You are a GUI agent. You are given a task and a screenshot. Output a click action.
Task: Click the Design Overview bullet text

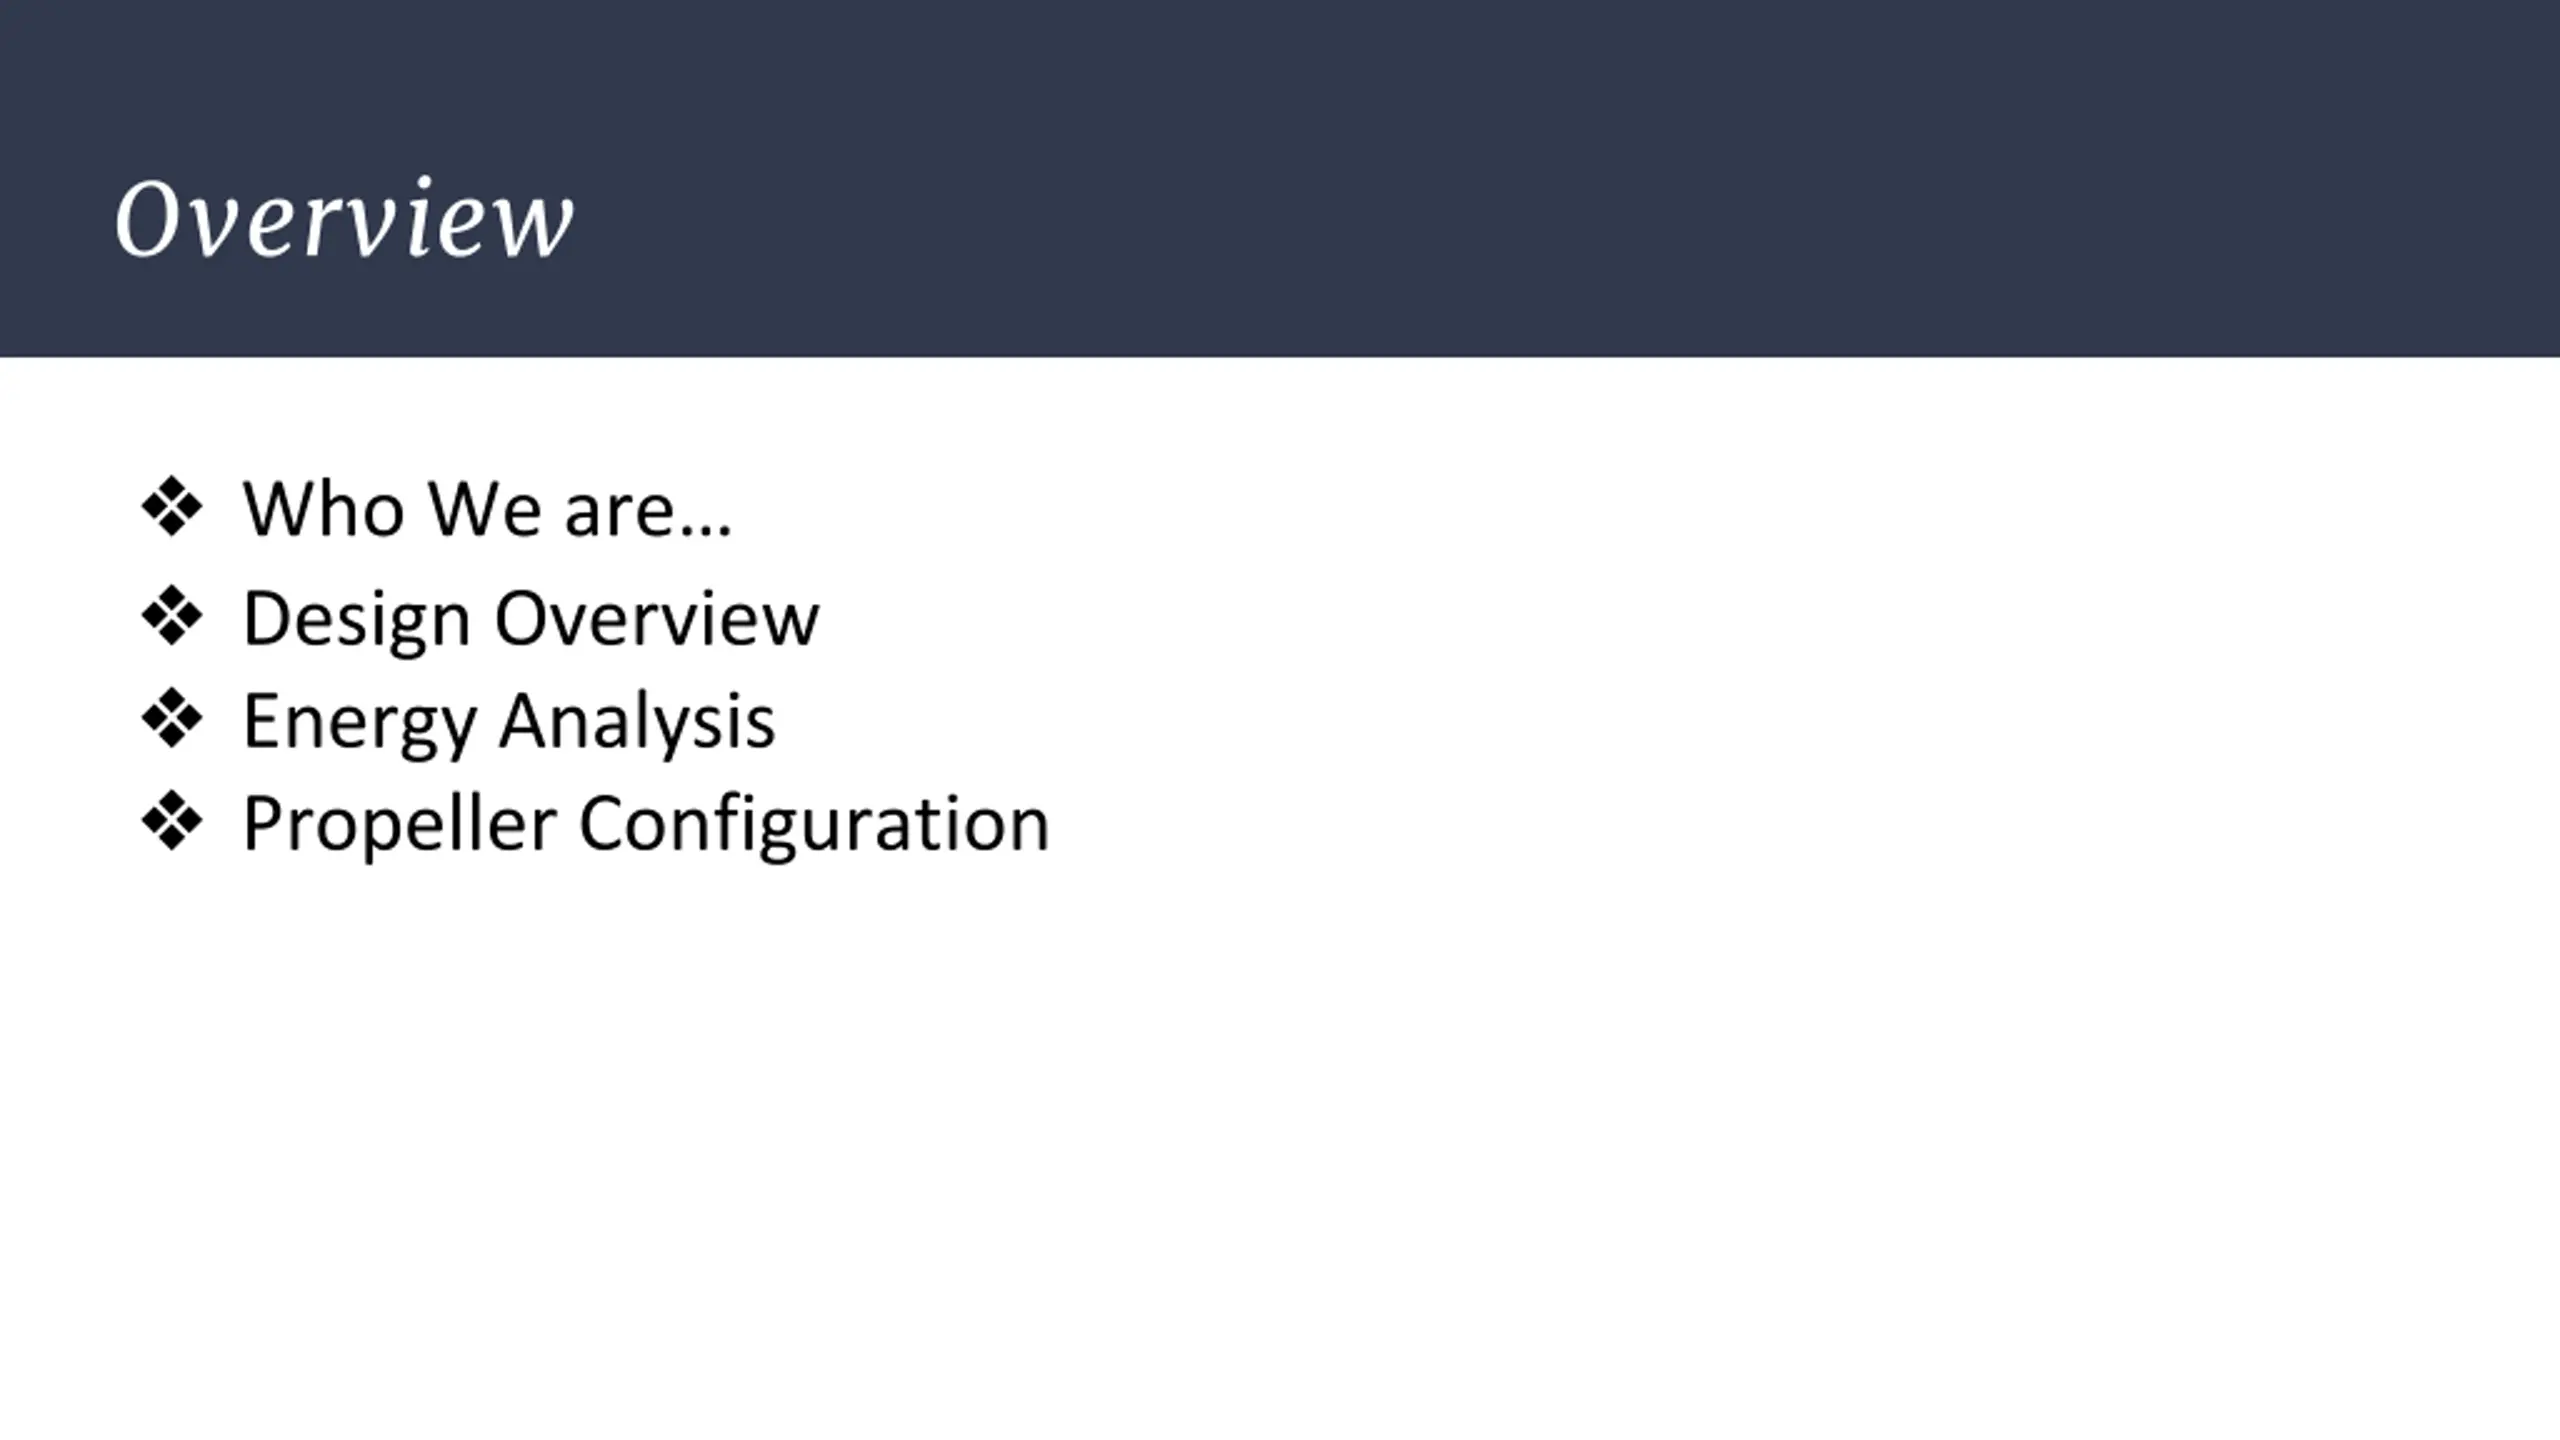pyautogui.click(x=531, y=619)
